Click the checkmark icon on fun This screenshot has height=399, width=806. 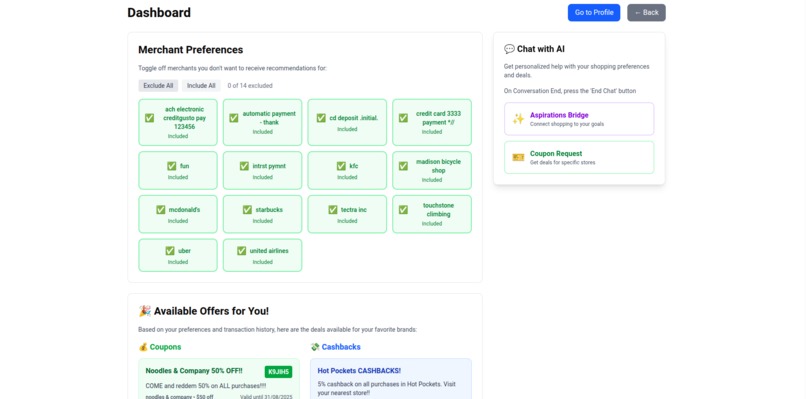pos(172,166)
